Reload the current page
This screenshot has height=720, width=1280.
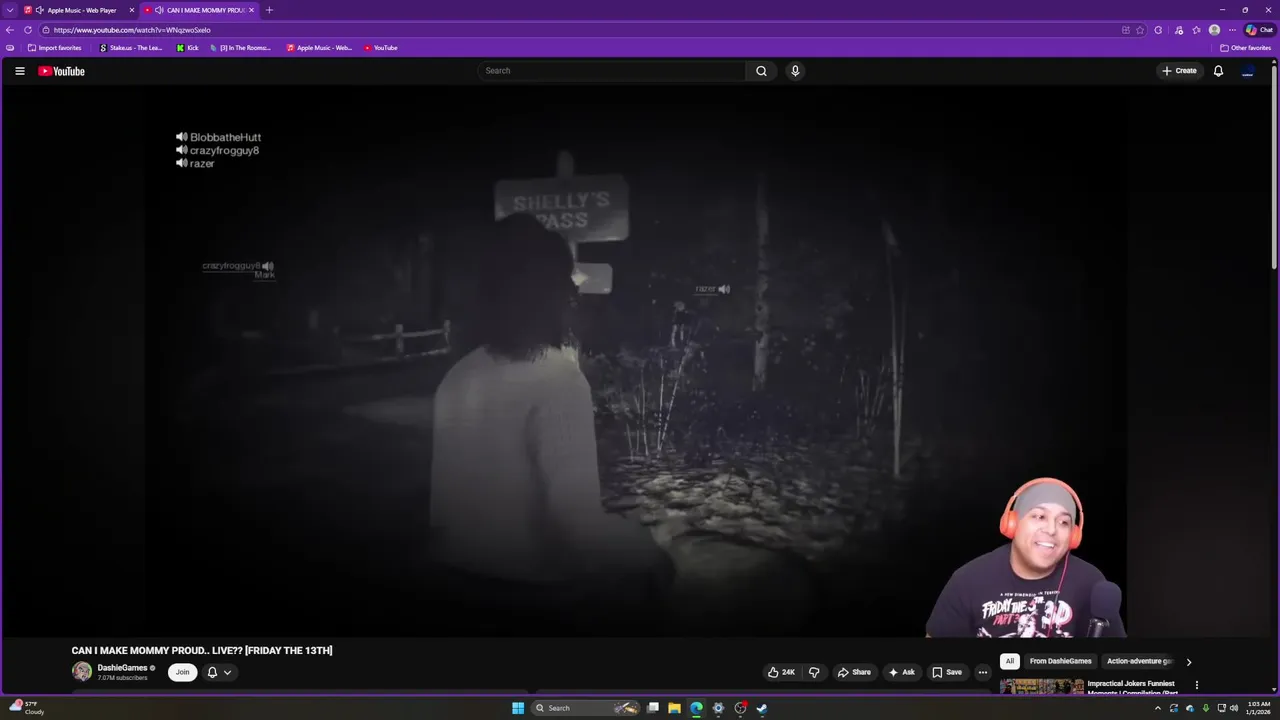28,30
